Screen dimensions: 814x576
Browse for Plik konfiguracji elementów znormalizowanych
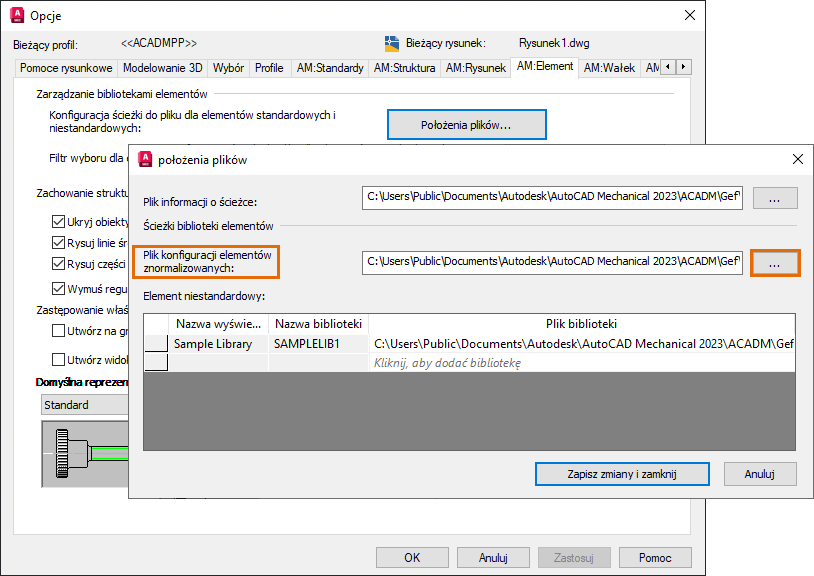tap(775, 263)
